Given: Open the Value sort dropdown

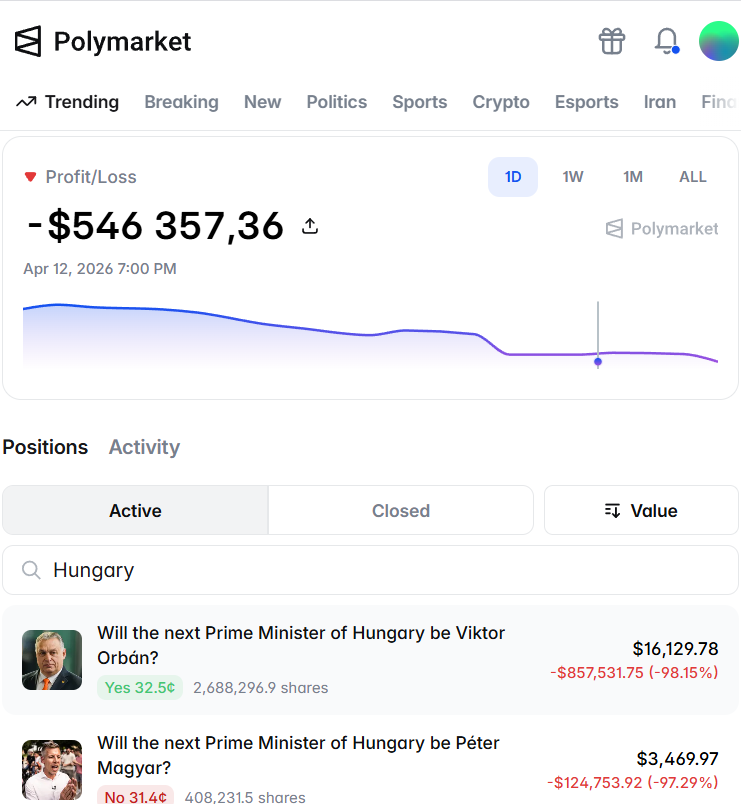Looking at the screenshot, I should pos(641,510).
